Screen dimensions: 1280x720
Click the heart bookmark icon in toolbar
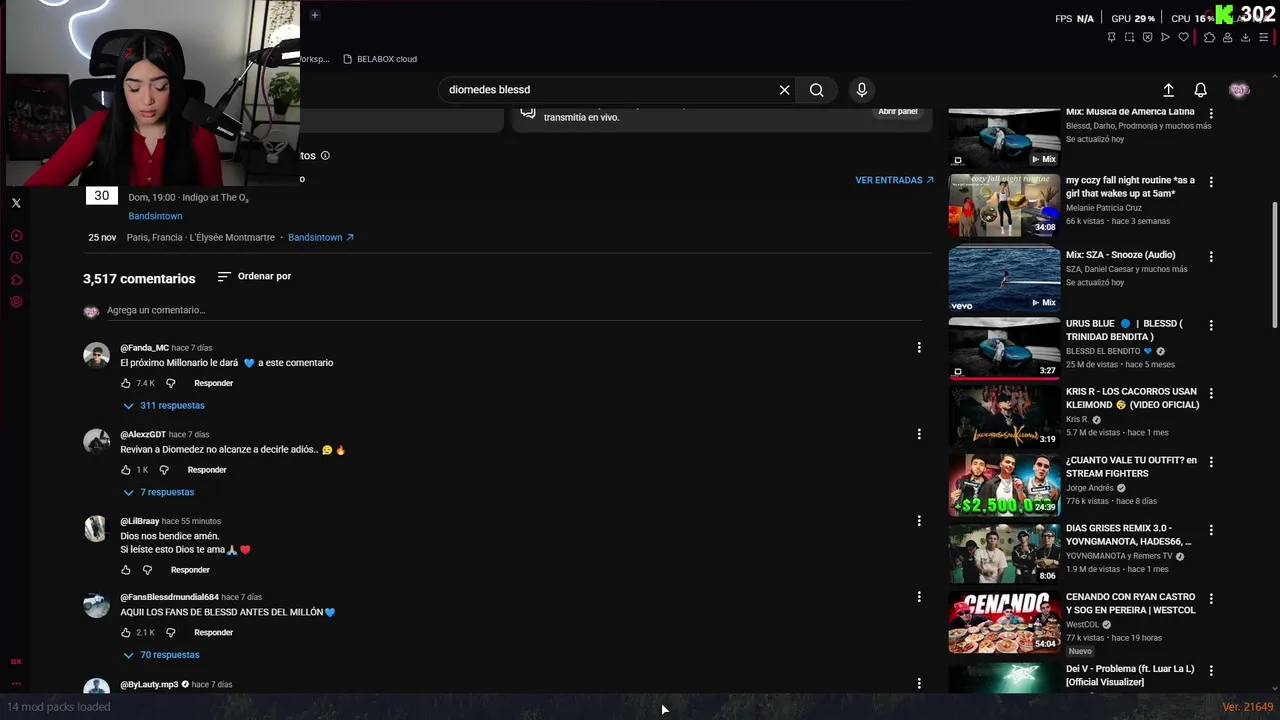(1184, 37)
